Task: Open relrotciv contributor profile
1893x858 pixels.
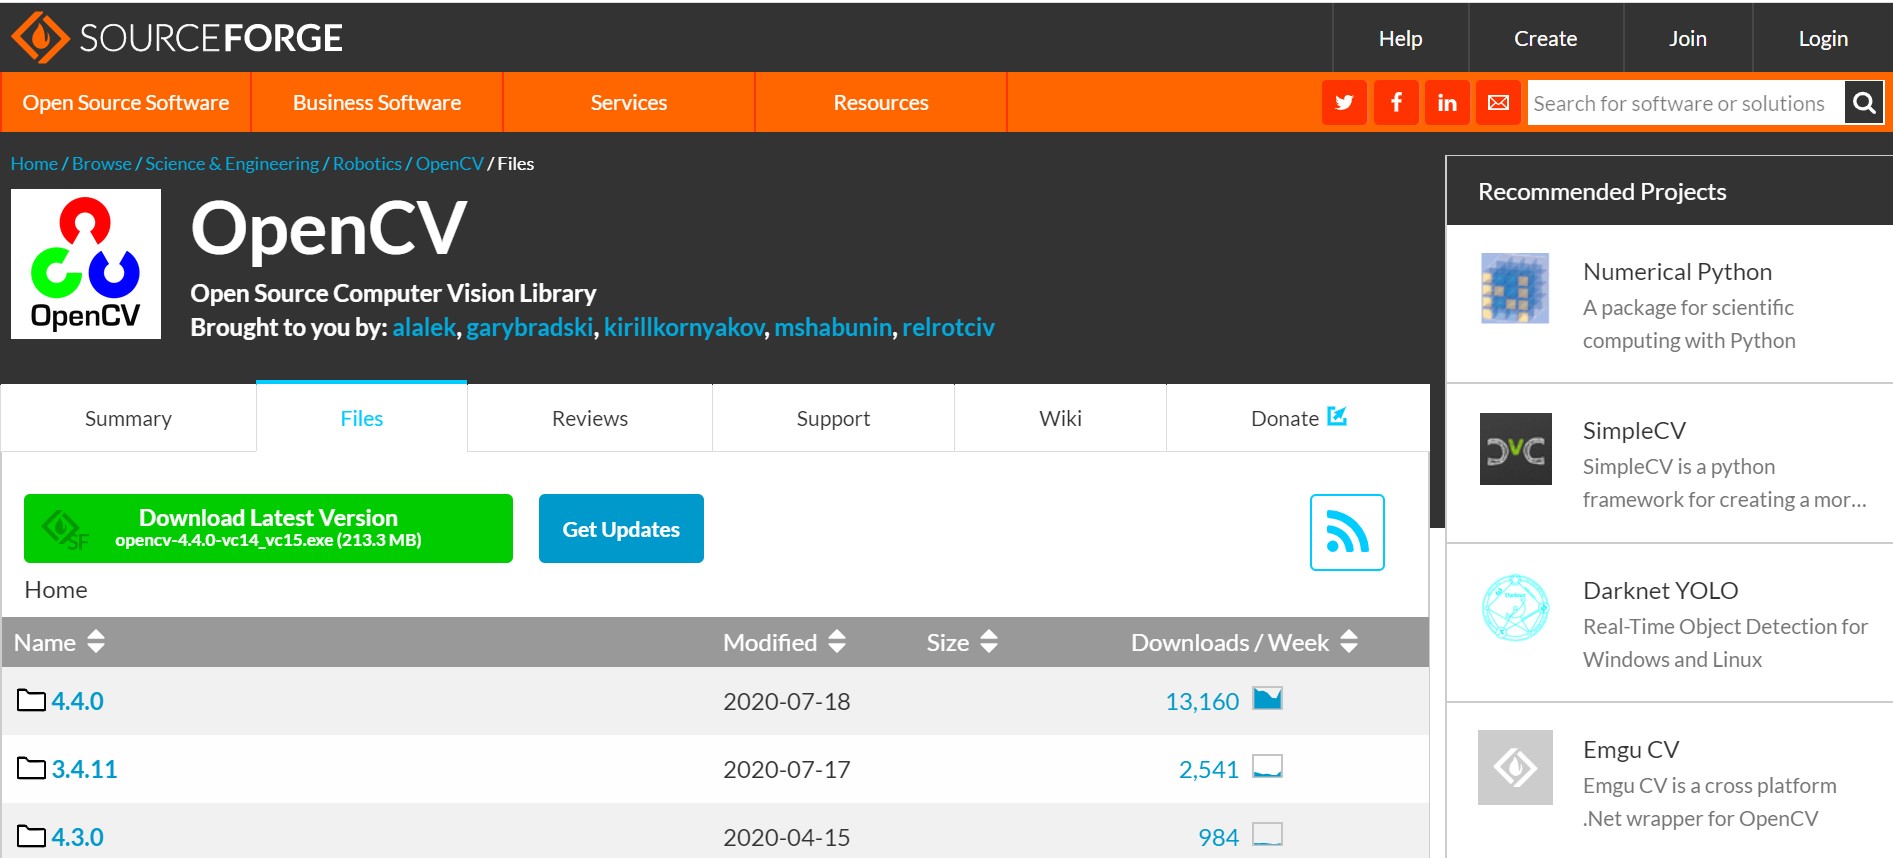Action: pyautogui.click(x=948, y=327)
